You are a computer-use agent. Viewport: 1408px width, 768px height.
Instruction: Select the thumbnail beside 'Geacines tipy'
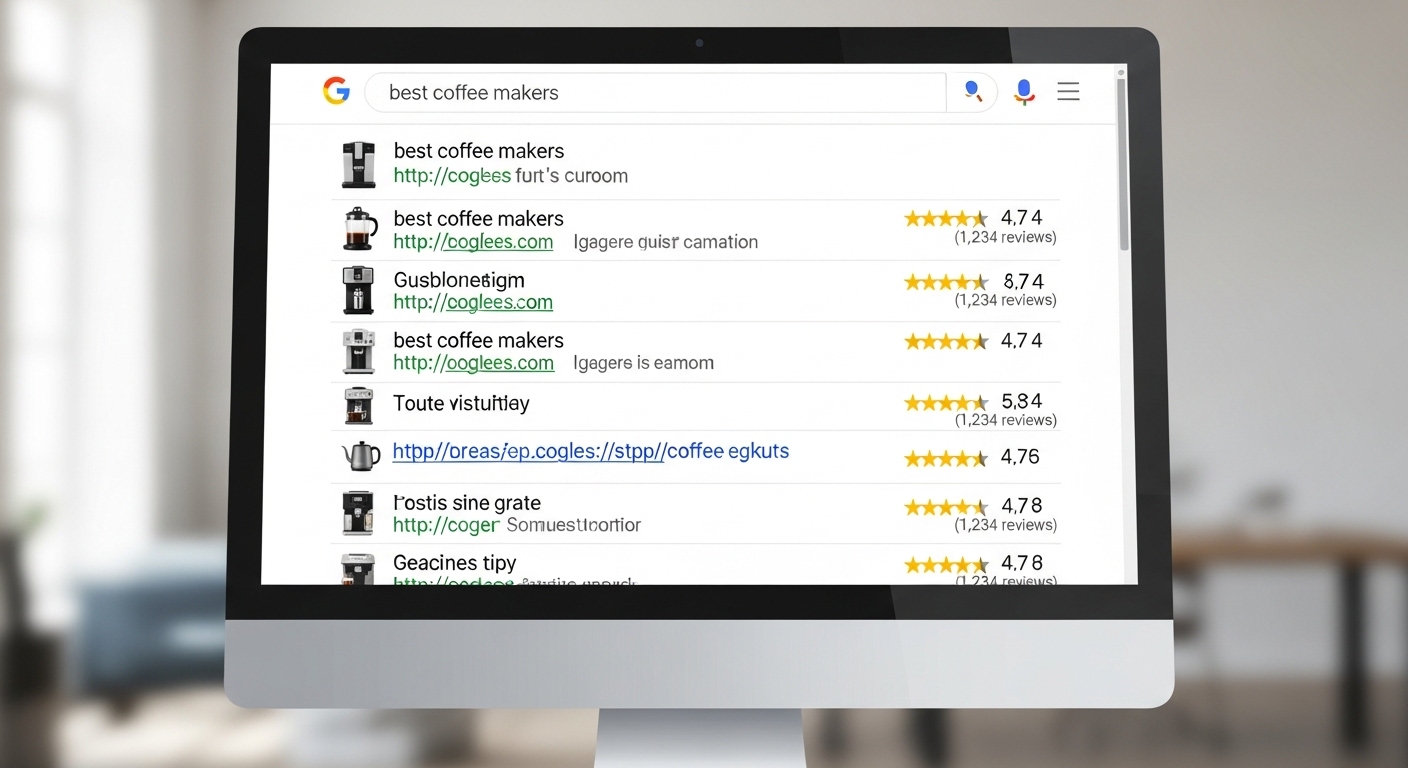click(x=358, y=567)
